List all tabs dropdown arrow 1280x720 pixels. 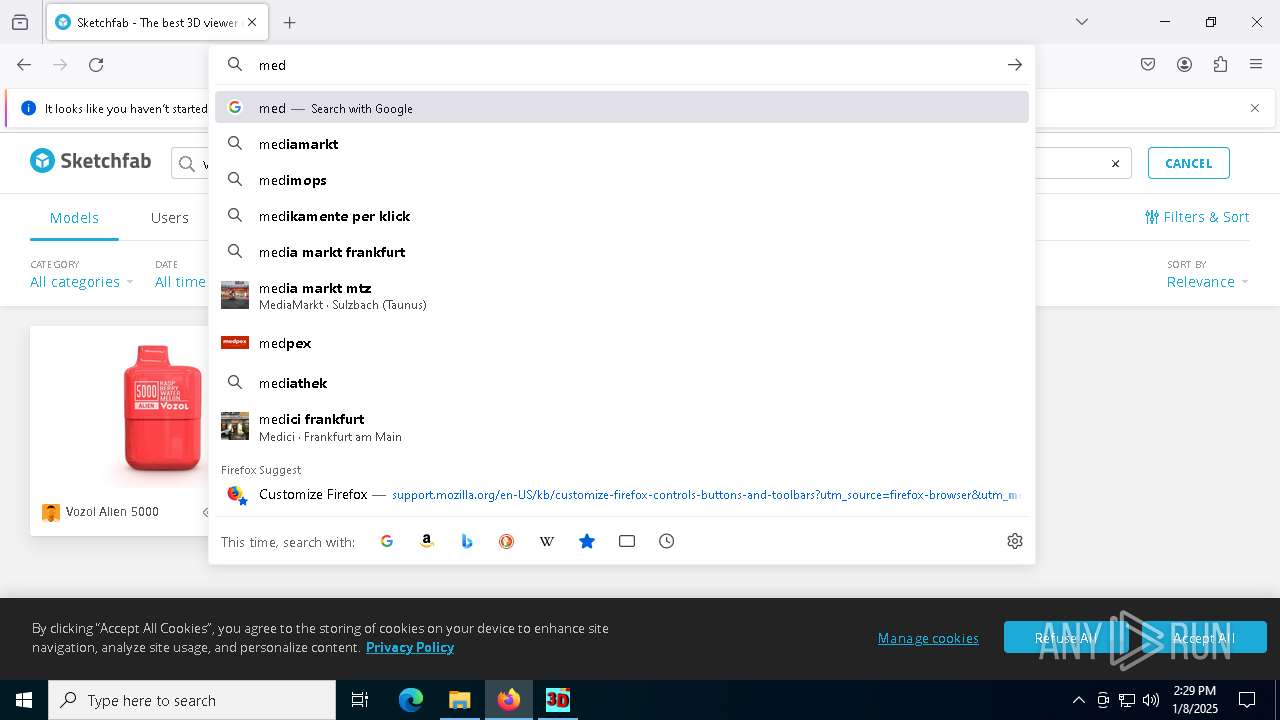coord(1082,22)
